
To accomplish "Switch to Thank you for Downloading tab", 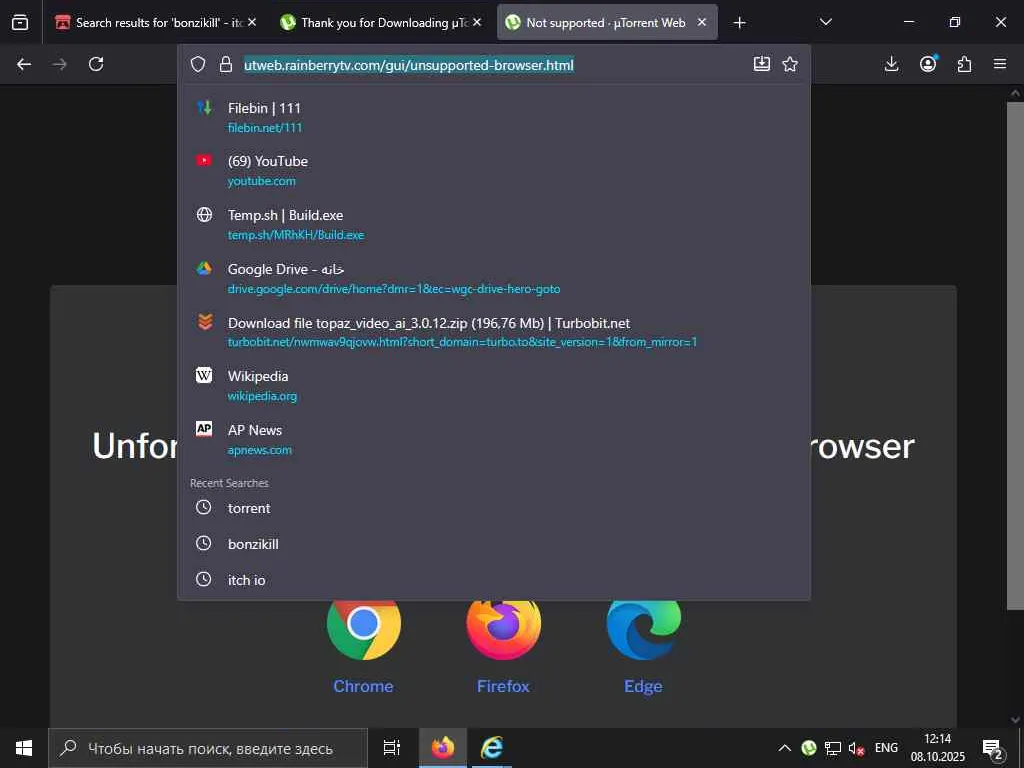I will [x=382, y=23].
